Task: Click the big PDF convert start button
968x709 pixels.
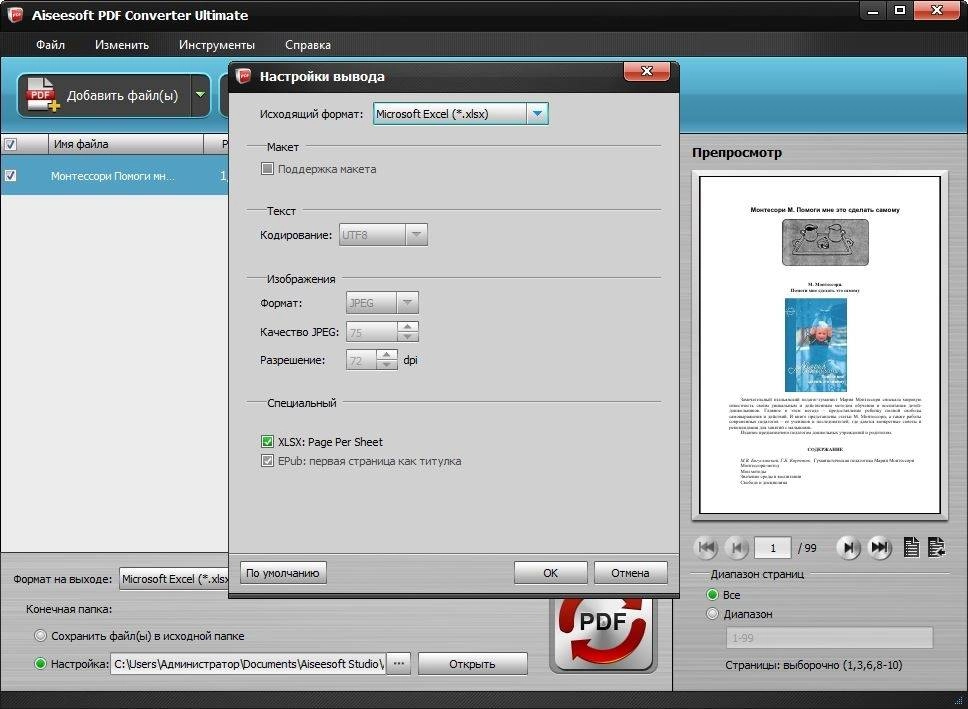Action: point(603,634)
